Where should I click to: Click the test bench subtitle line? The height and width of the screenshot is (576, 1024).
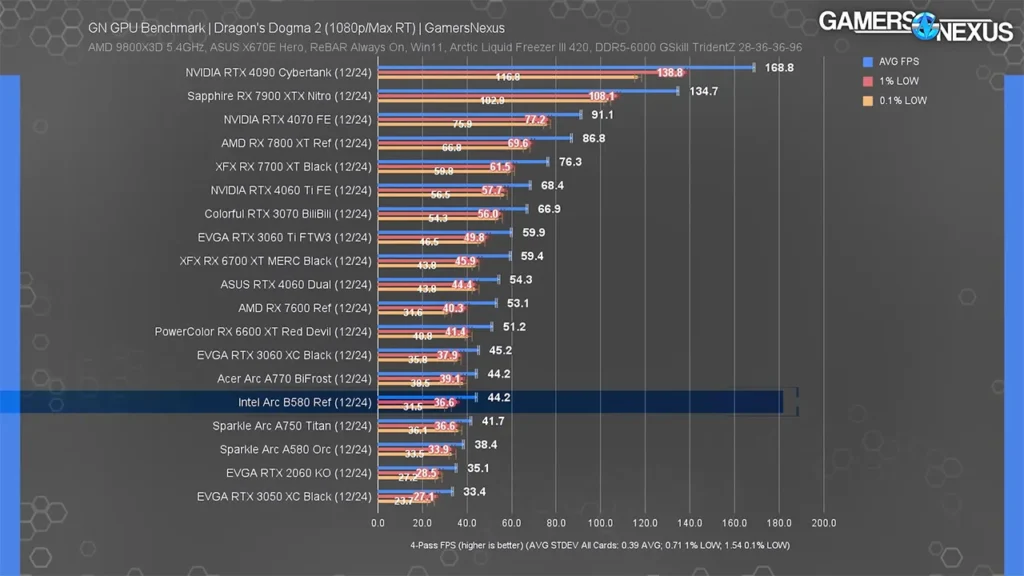(445, 48)
